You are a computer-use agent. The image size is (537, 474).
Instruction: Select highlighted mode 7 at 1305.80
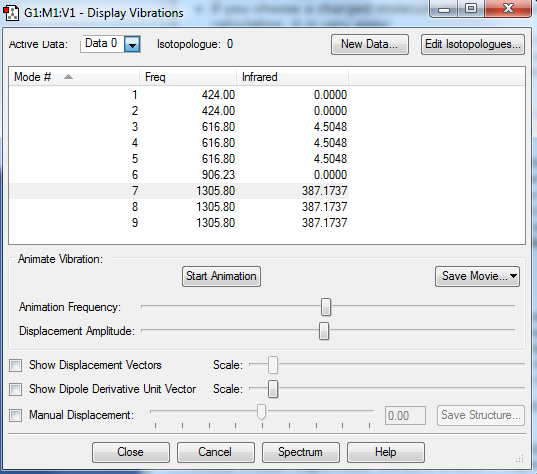179,191
